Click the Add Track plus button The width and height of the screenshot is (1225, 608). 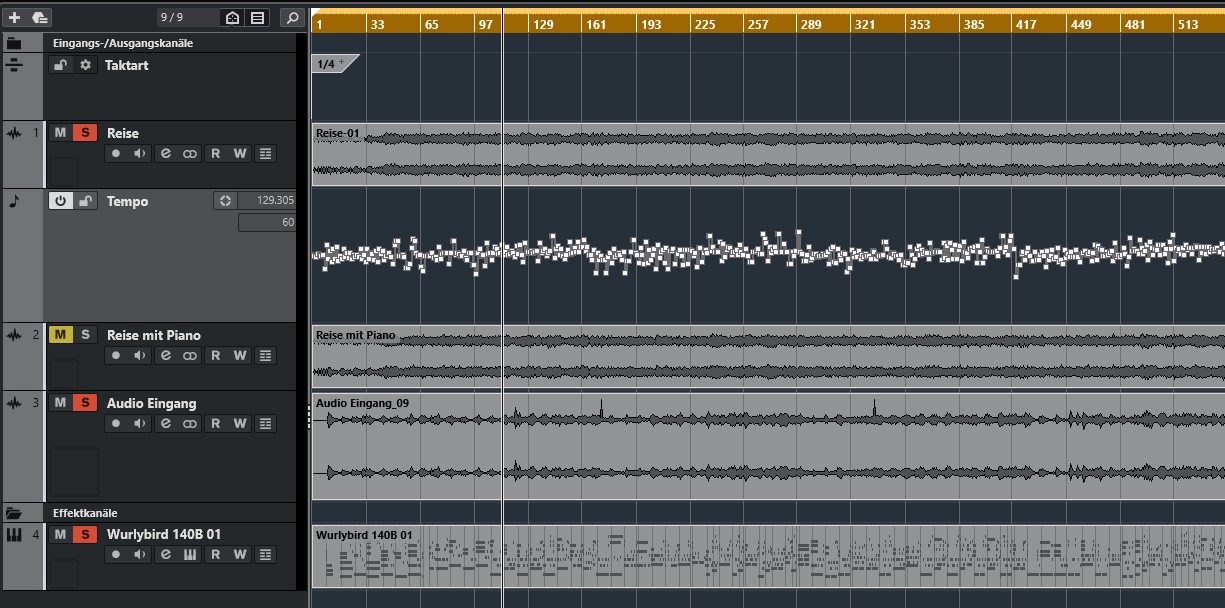point(14,17)
